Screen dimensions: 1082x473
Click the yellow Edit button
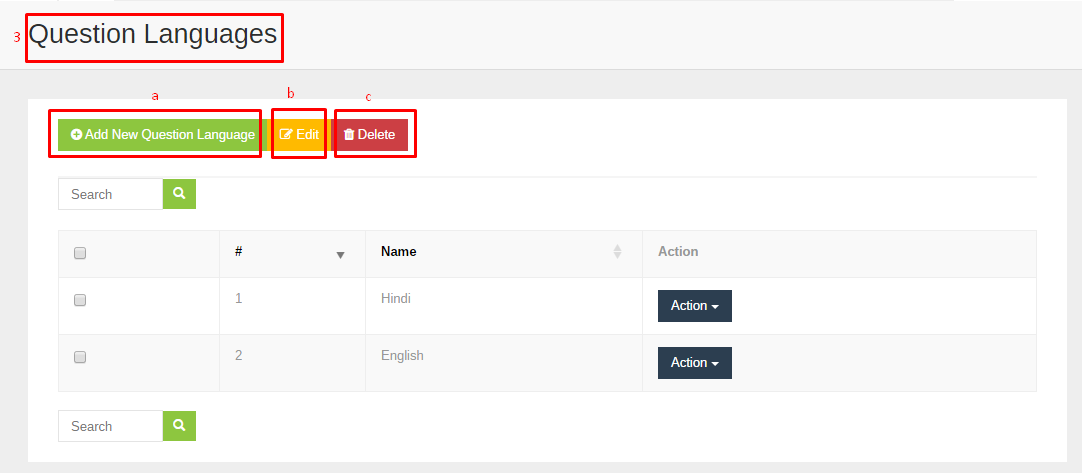(x=299, y=135)
